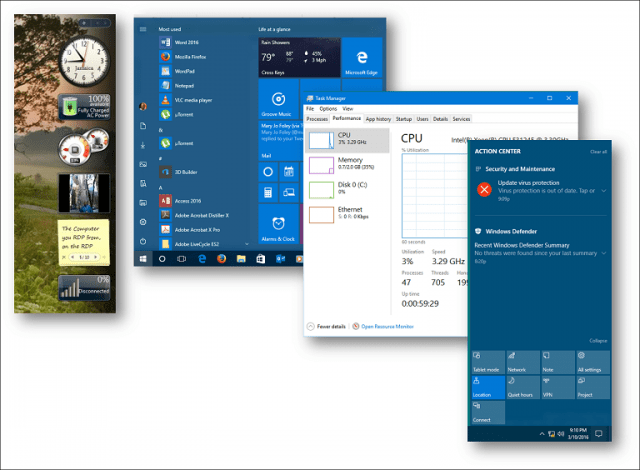Toggle Location quick action off

488,387
